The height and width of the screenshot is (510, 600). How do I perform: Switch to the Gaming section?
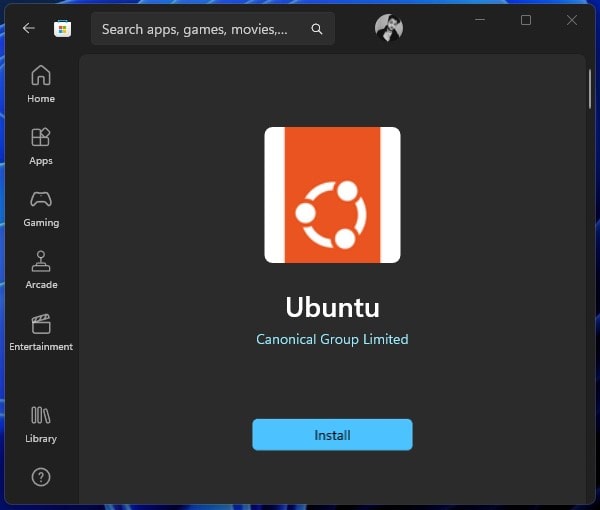pyautogui.click(x=41, y=209)
